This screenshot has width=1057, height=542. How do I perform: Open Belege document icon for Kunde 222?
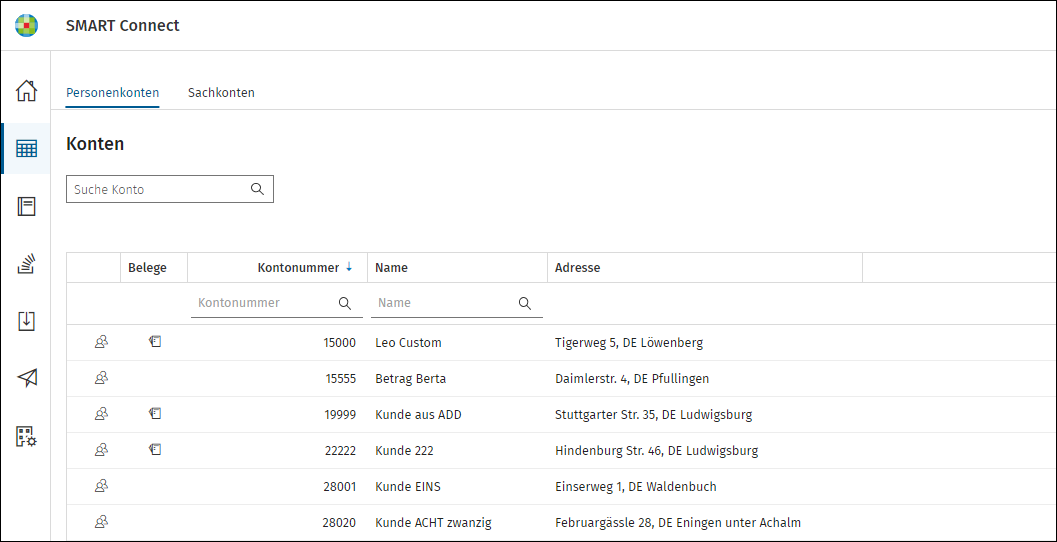click(x=155, y=449)
